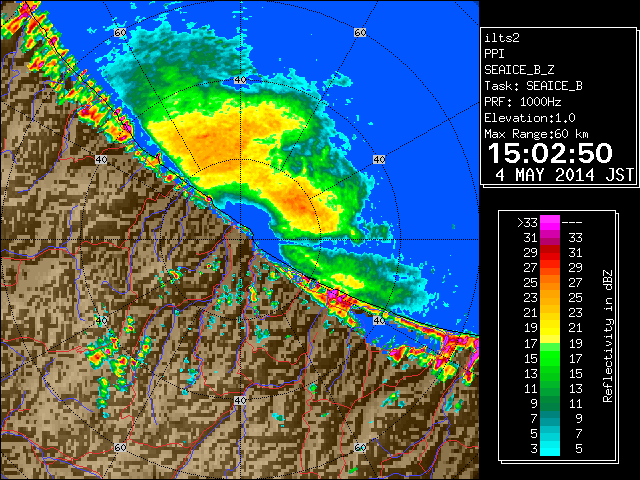Screen dimensions: 640x480
Task: Click the ">33" label in the legend
Action: (x=527, y=222)
